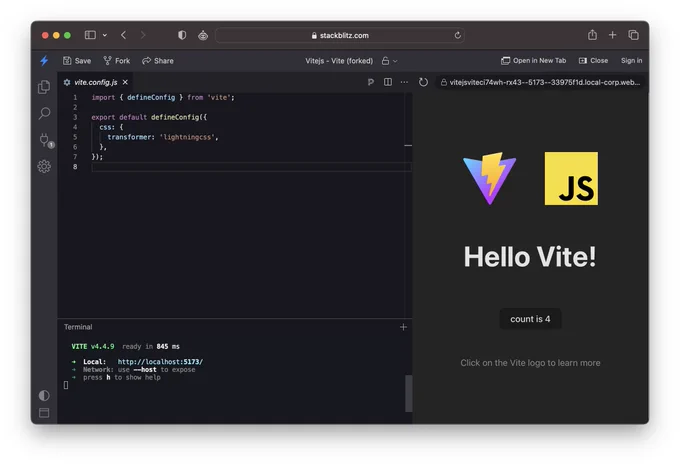Open the Settings gear in sidebar
680x465 pixels.
[44, 166]
